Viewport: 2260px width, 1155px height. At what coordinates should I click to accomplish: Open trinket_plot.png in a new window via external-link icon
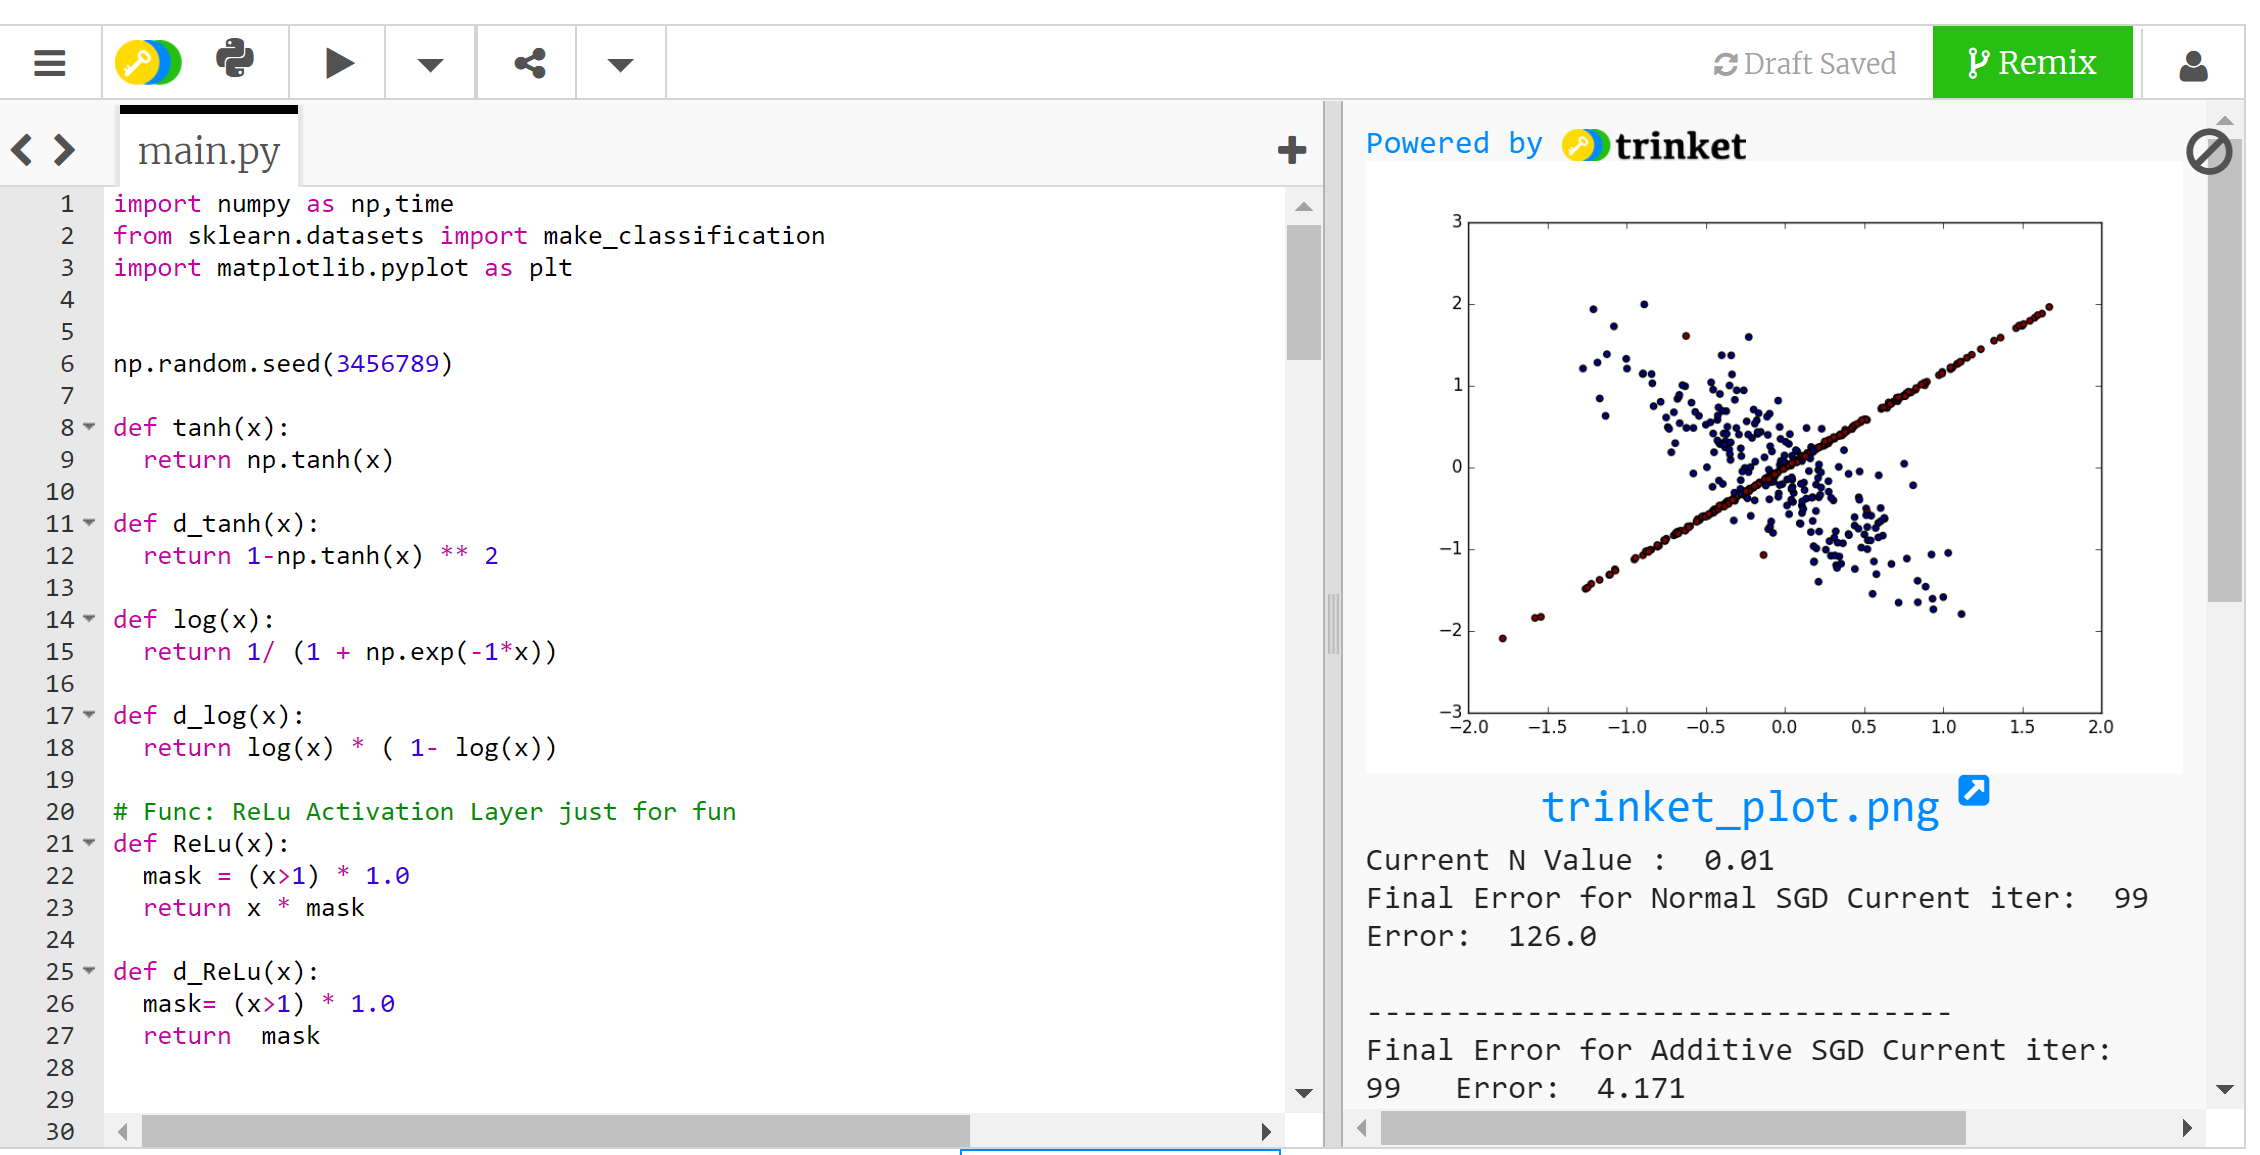tap(1972, 790)
